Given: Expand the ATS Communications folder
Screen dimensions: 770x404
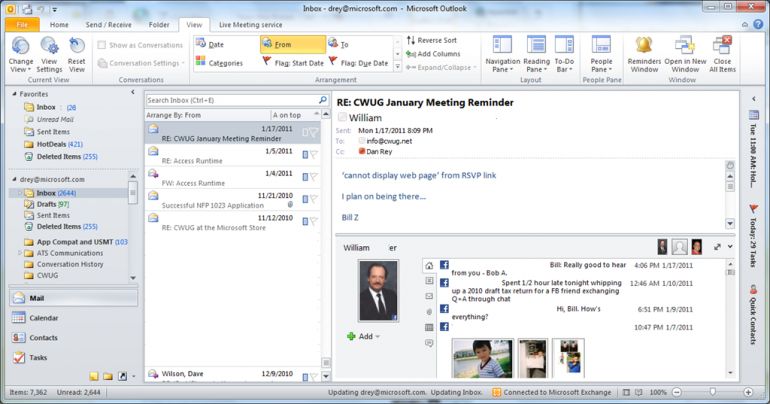Looking at the screenshot, I should tap(20, 253).
